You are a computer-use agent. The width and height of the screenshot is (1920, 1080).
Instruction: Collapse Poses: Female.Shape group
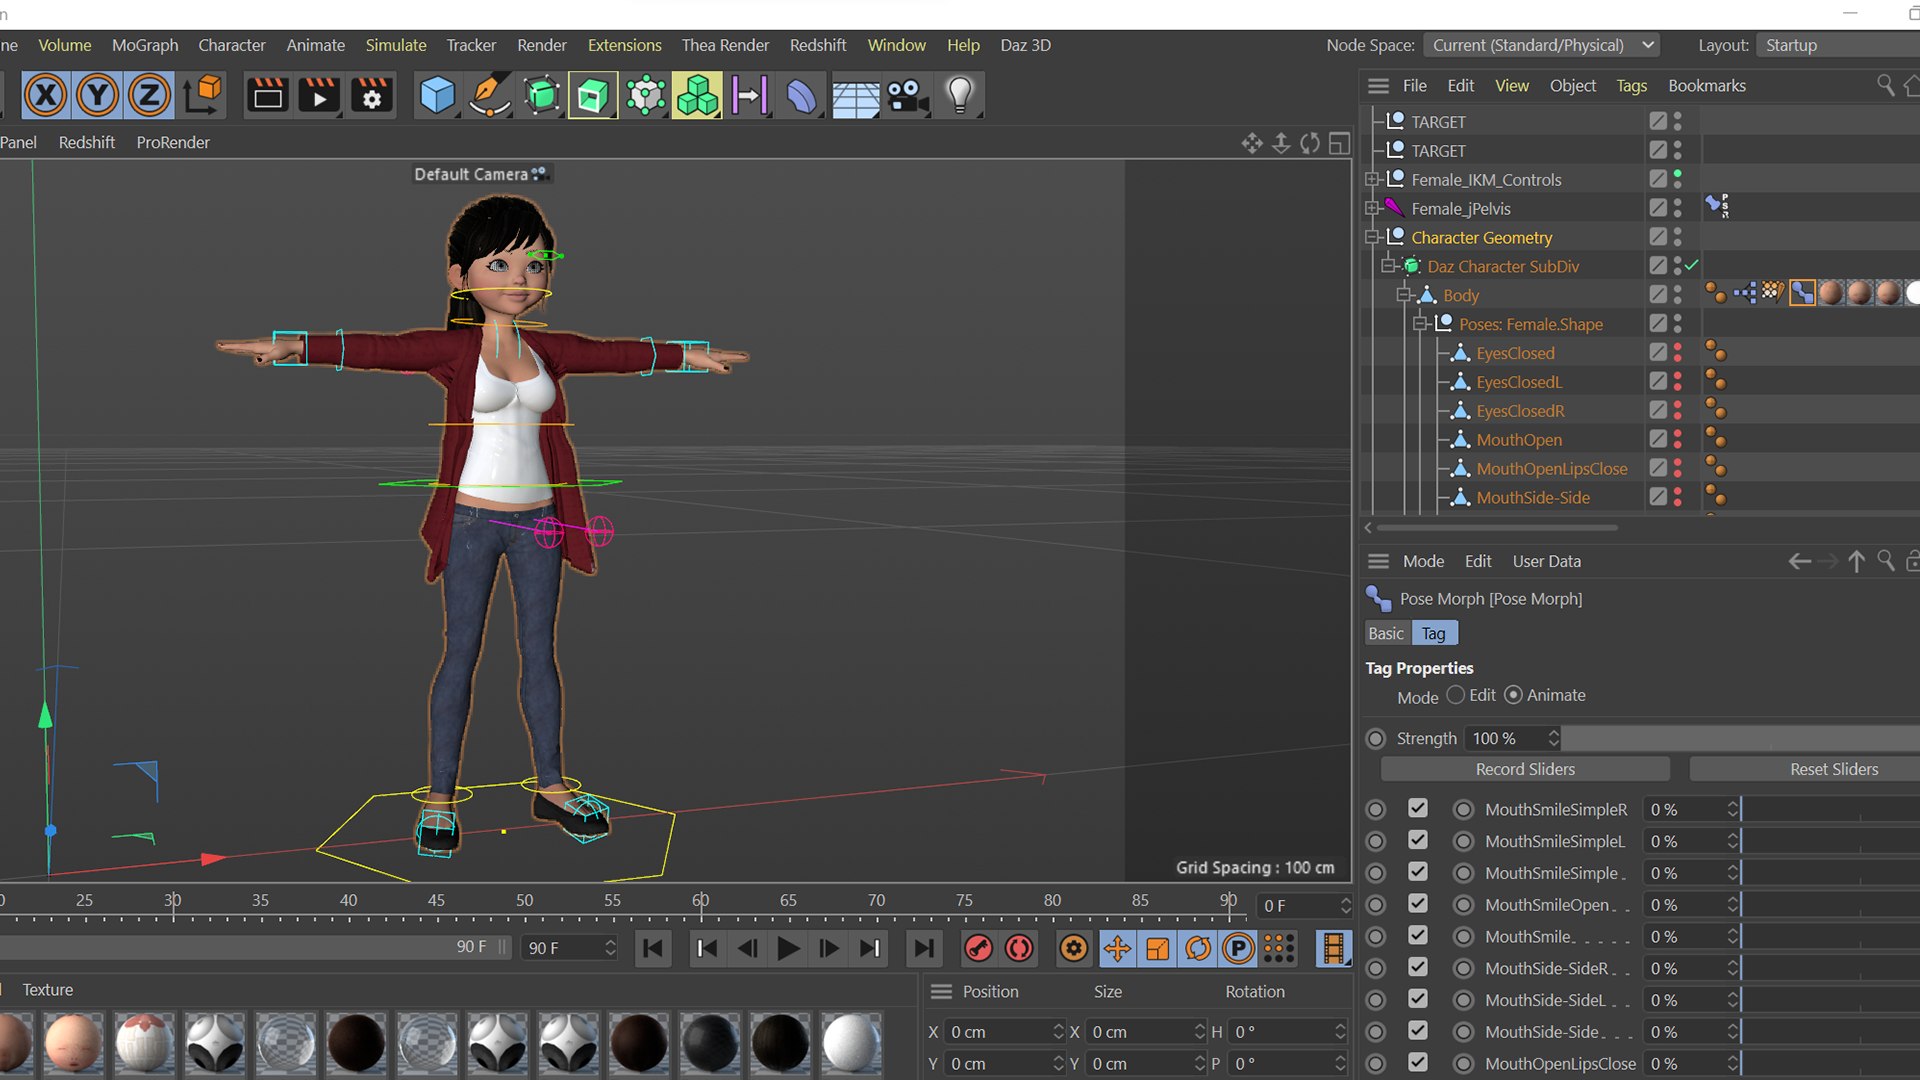coord(1420,324)
